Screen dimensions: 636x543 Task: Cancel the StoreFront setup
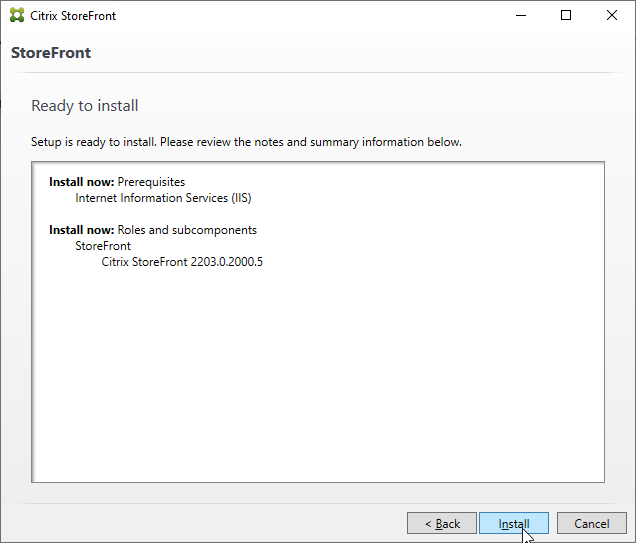[x=591, y=523]
